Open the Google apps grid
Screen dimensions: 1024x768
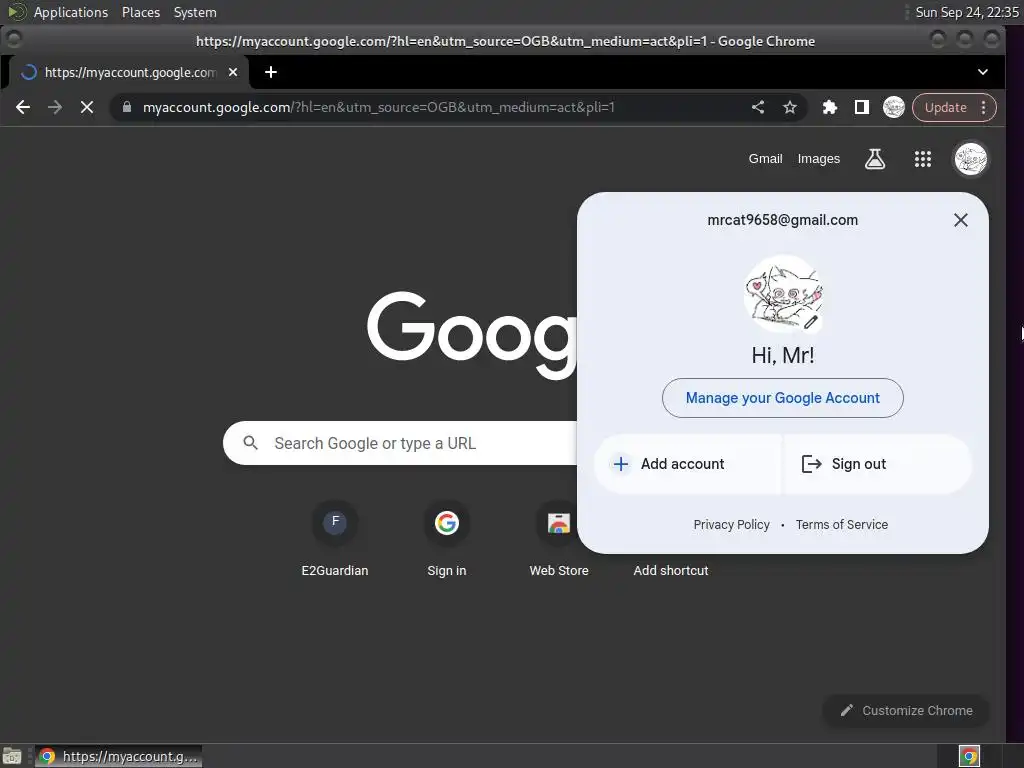923,159
